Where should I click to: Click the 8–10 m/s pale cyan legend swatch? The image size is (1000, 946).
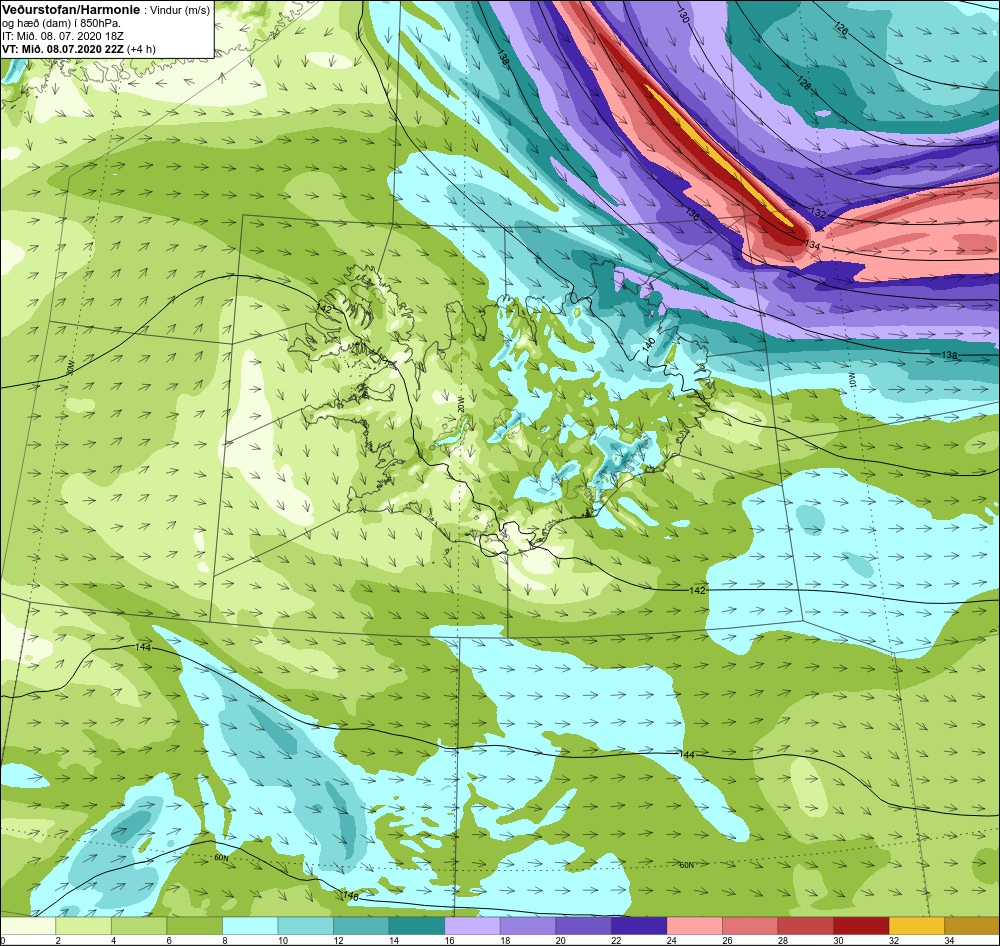click(250, 926)
